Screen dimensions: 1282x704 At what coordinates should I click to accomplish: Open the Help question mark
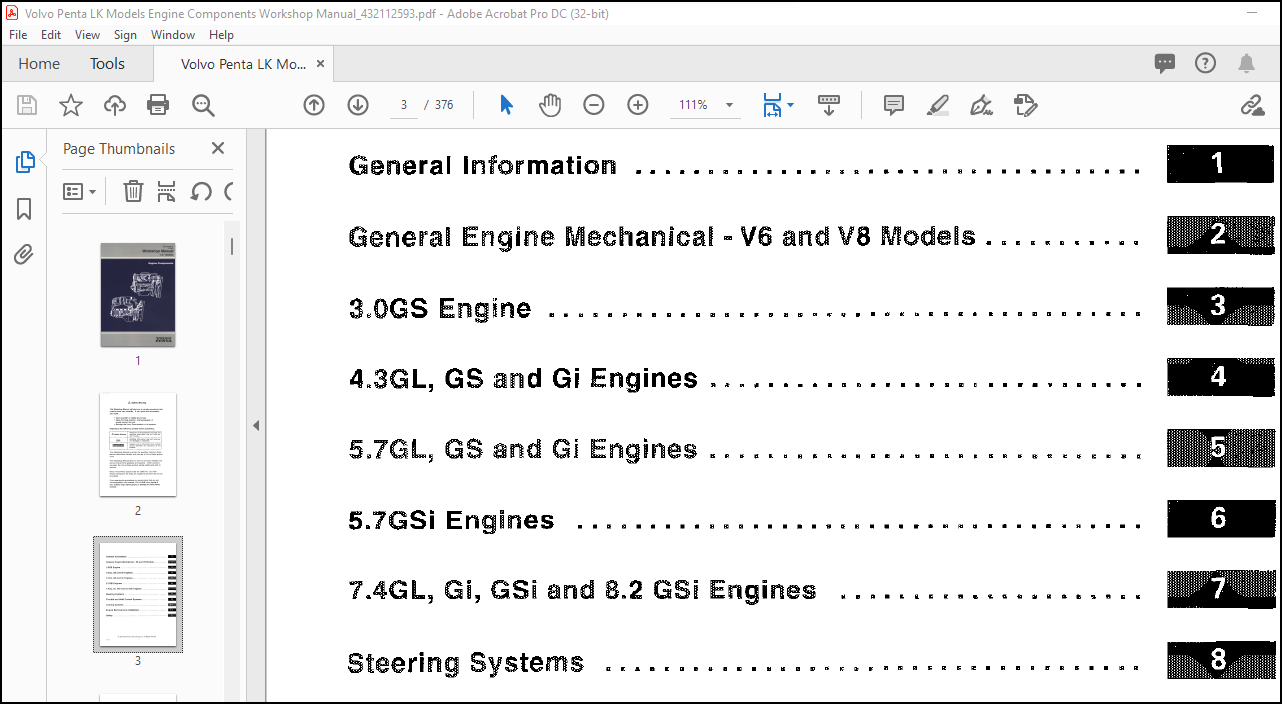coord(1205,63)
